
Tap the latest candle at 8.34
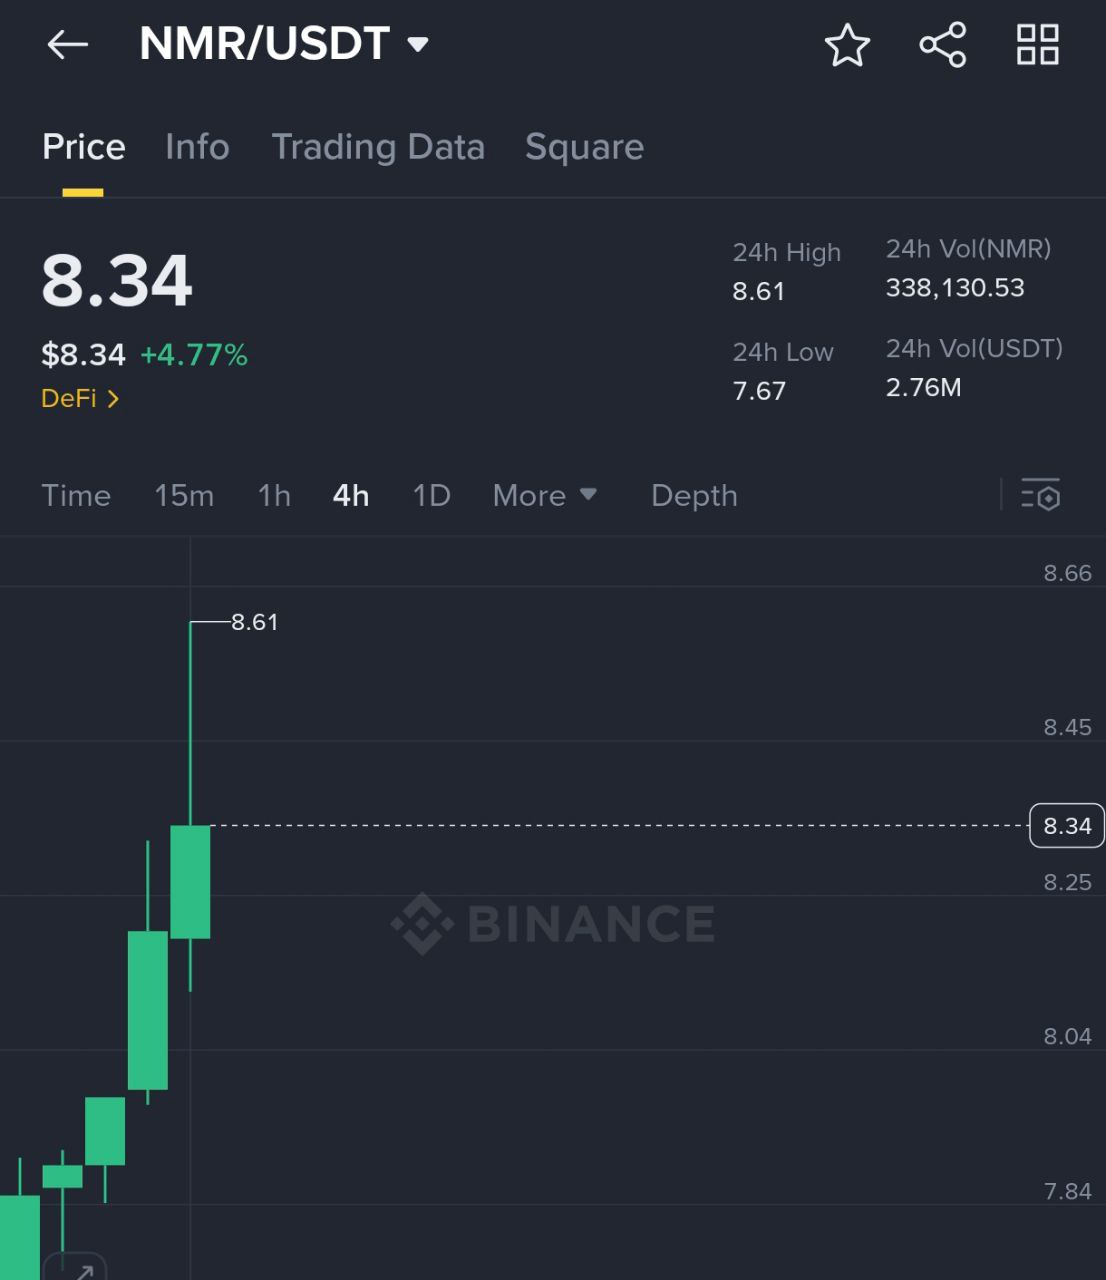tap(190, 882)
